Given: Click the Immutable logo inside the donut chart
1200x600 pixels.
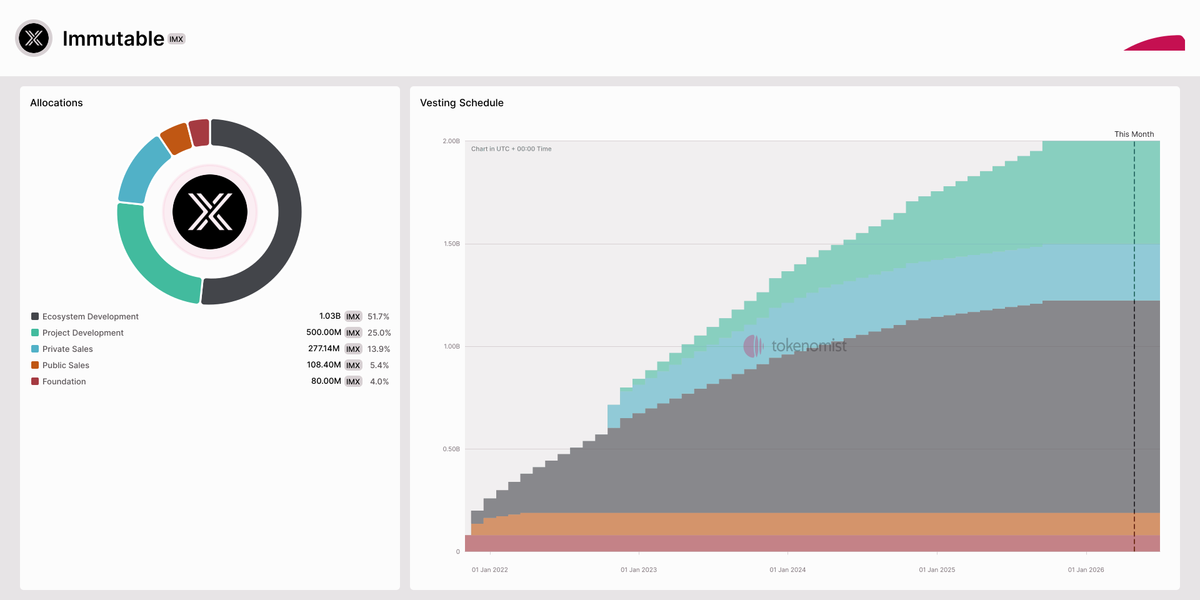Looking at the screenshot, I should (x=210, y=211).
